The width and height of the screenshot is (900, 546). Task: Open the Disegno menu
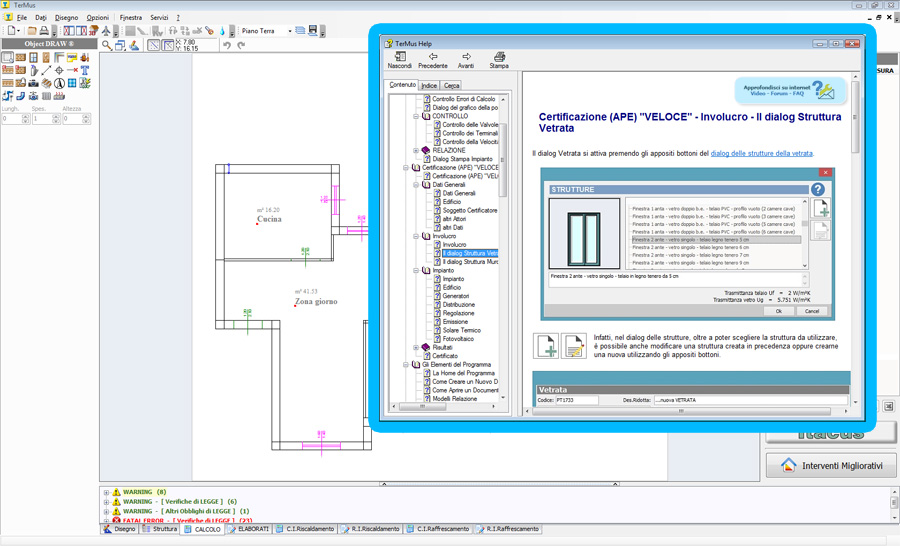tap(67, 18)
